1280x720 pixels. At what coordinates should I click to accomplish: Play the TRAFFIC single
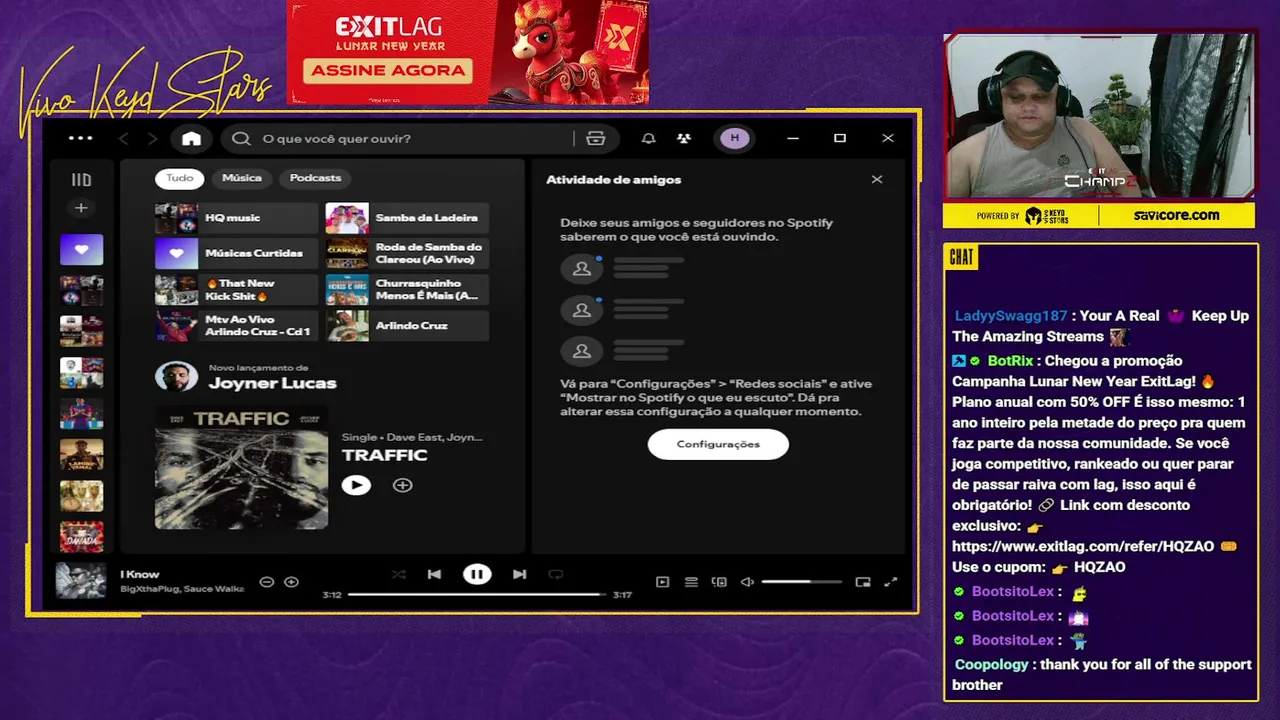[x=356, y=485]
